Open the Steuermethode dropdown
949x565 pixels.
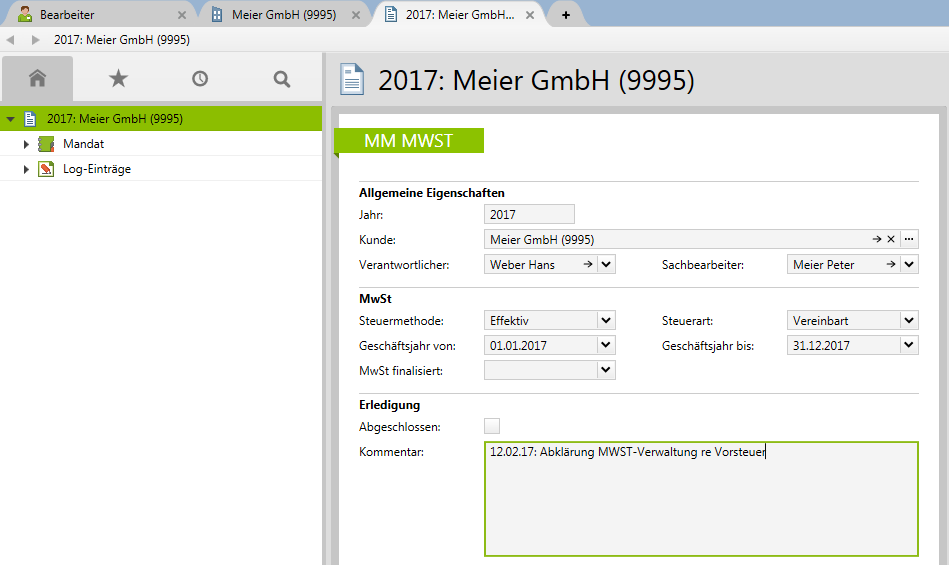coord(606,320)
